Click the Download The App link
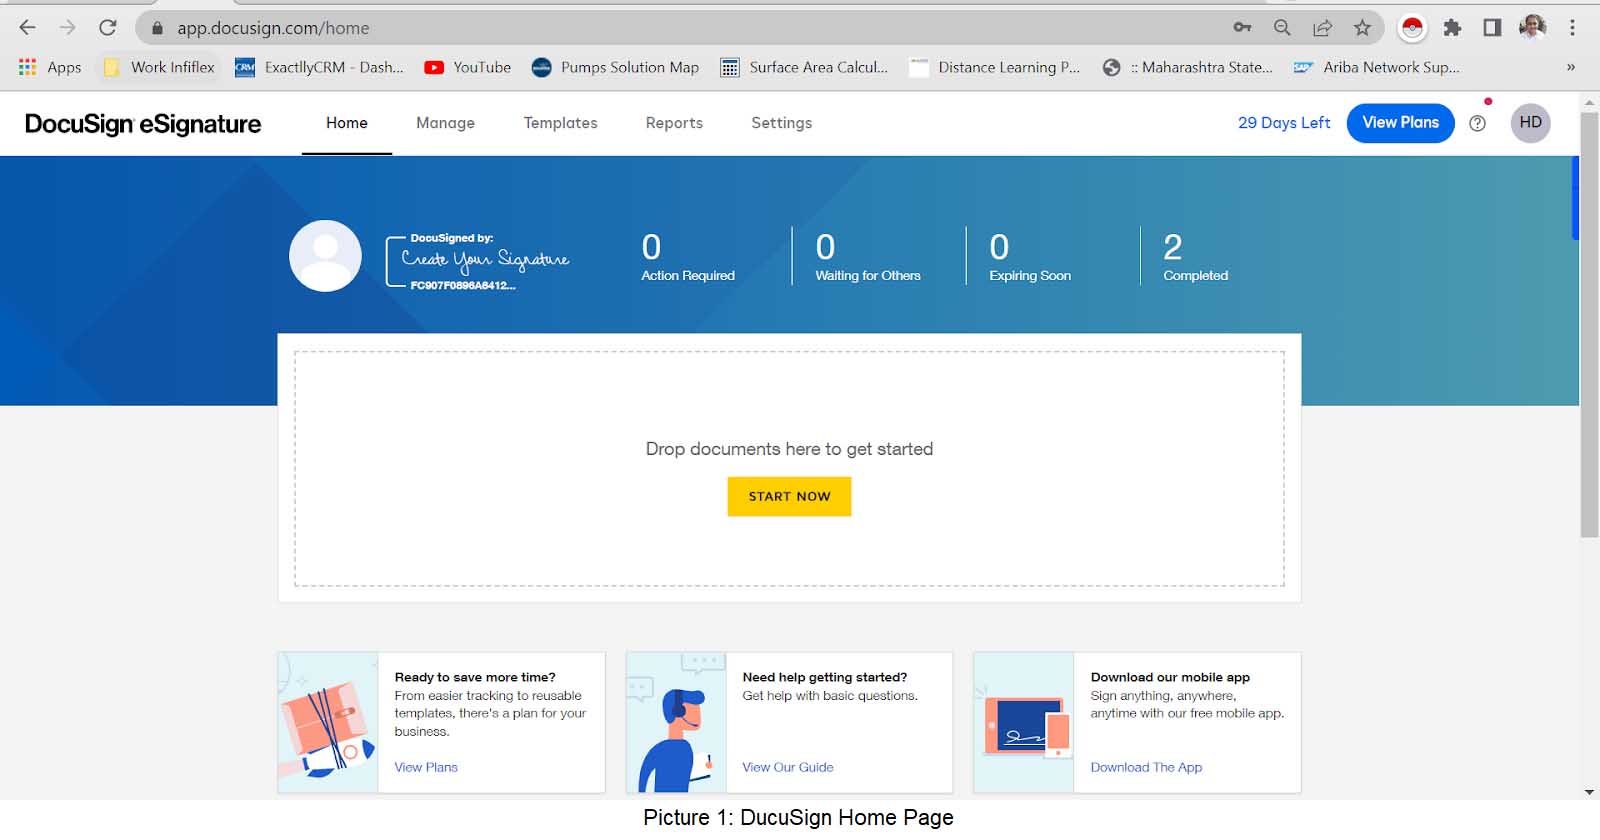The image size is (1600, 840). 1146,767
